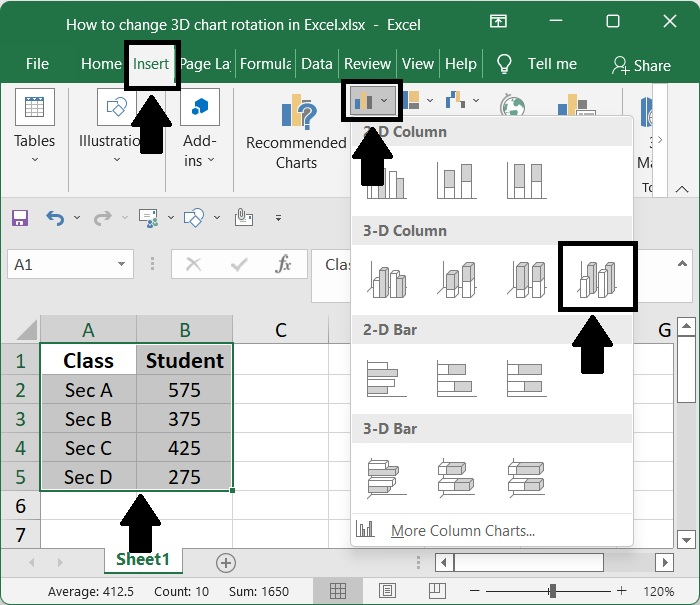
Task: Zoom out with the minus button
Action: (475, 591)
